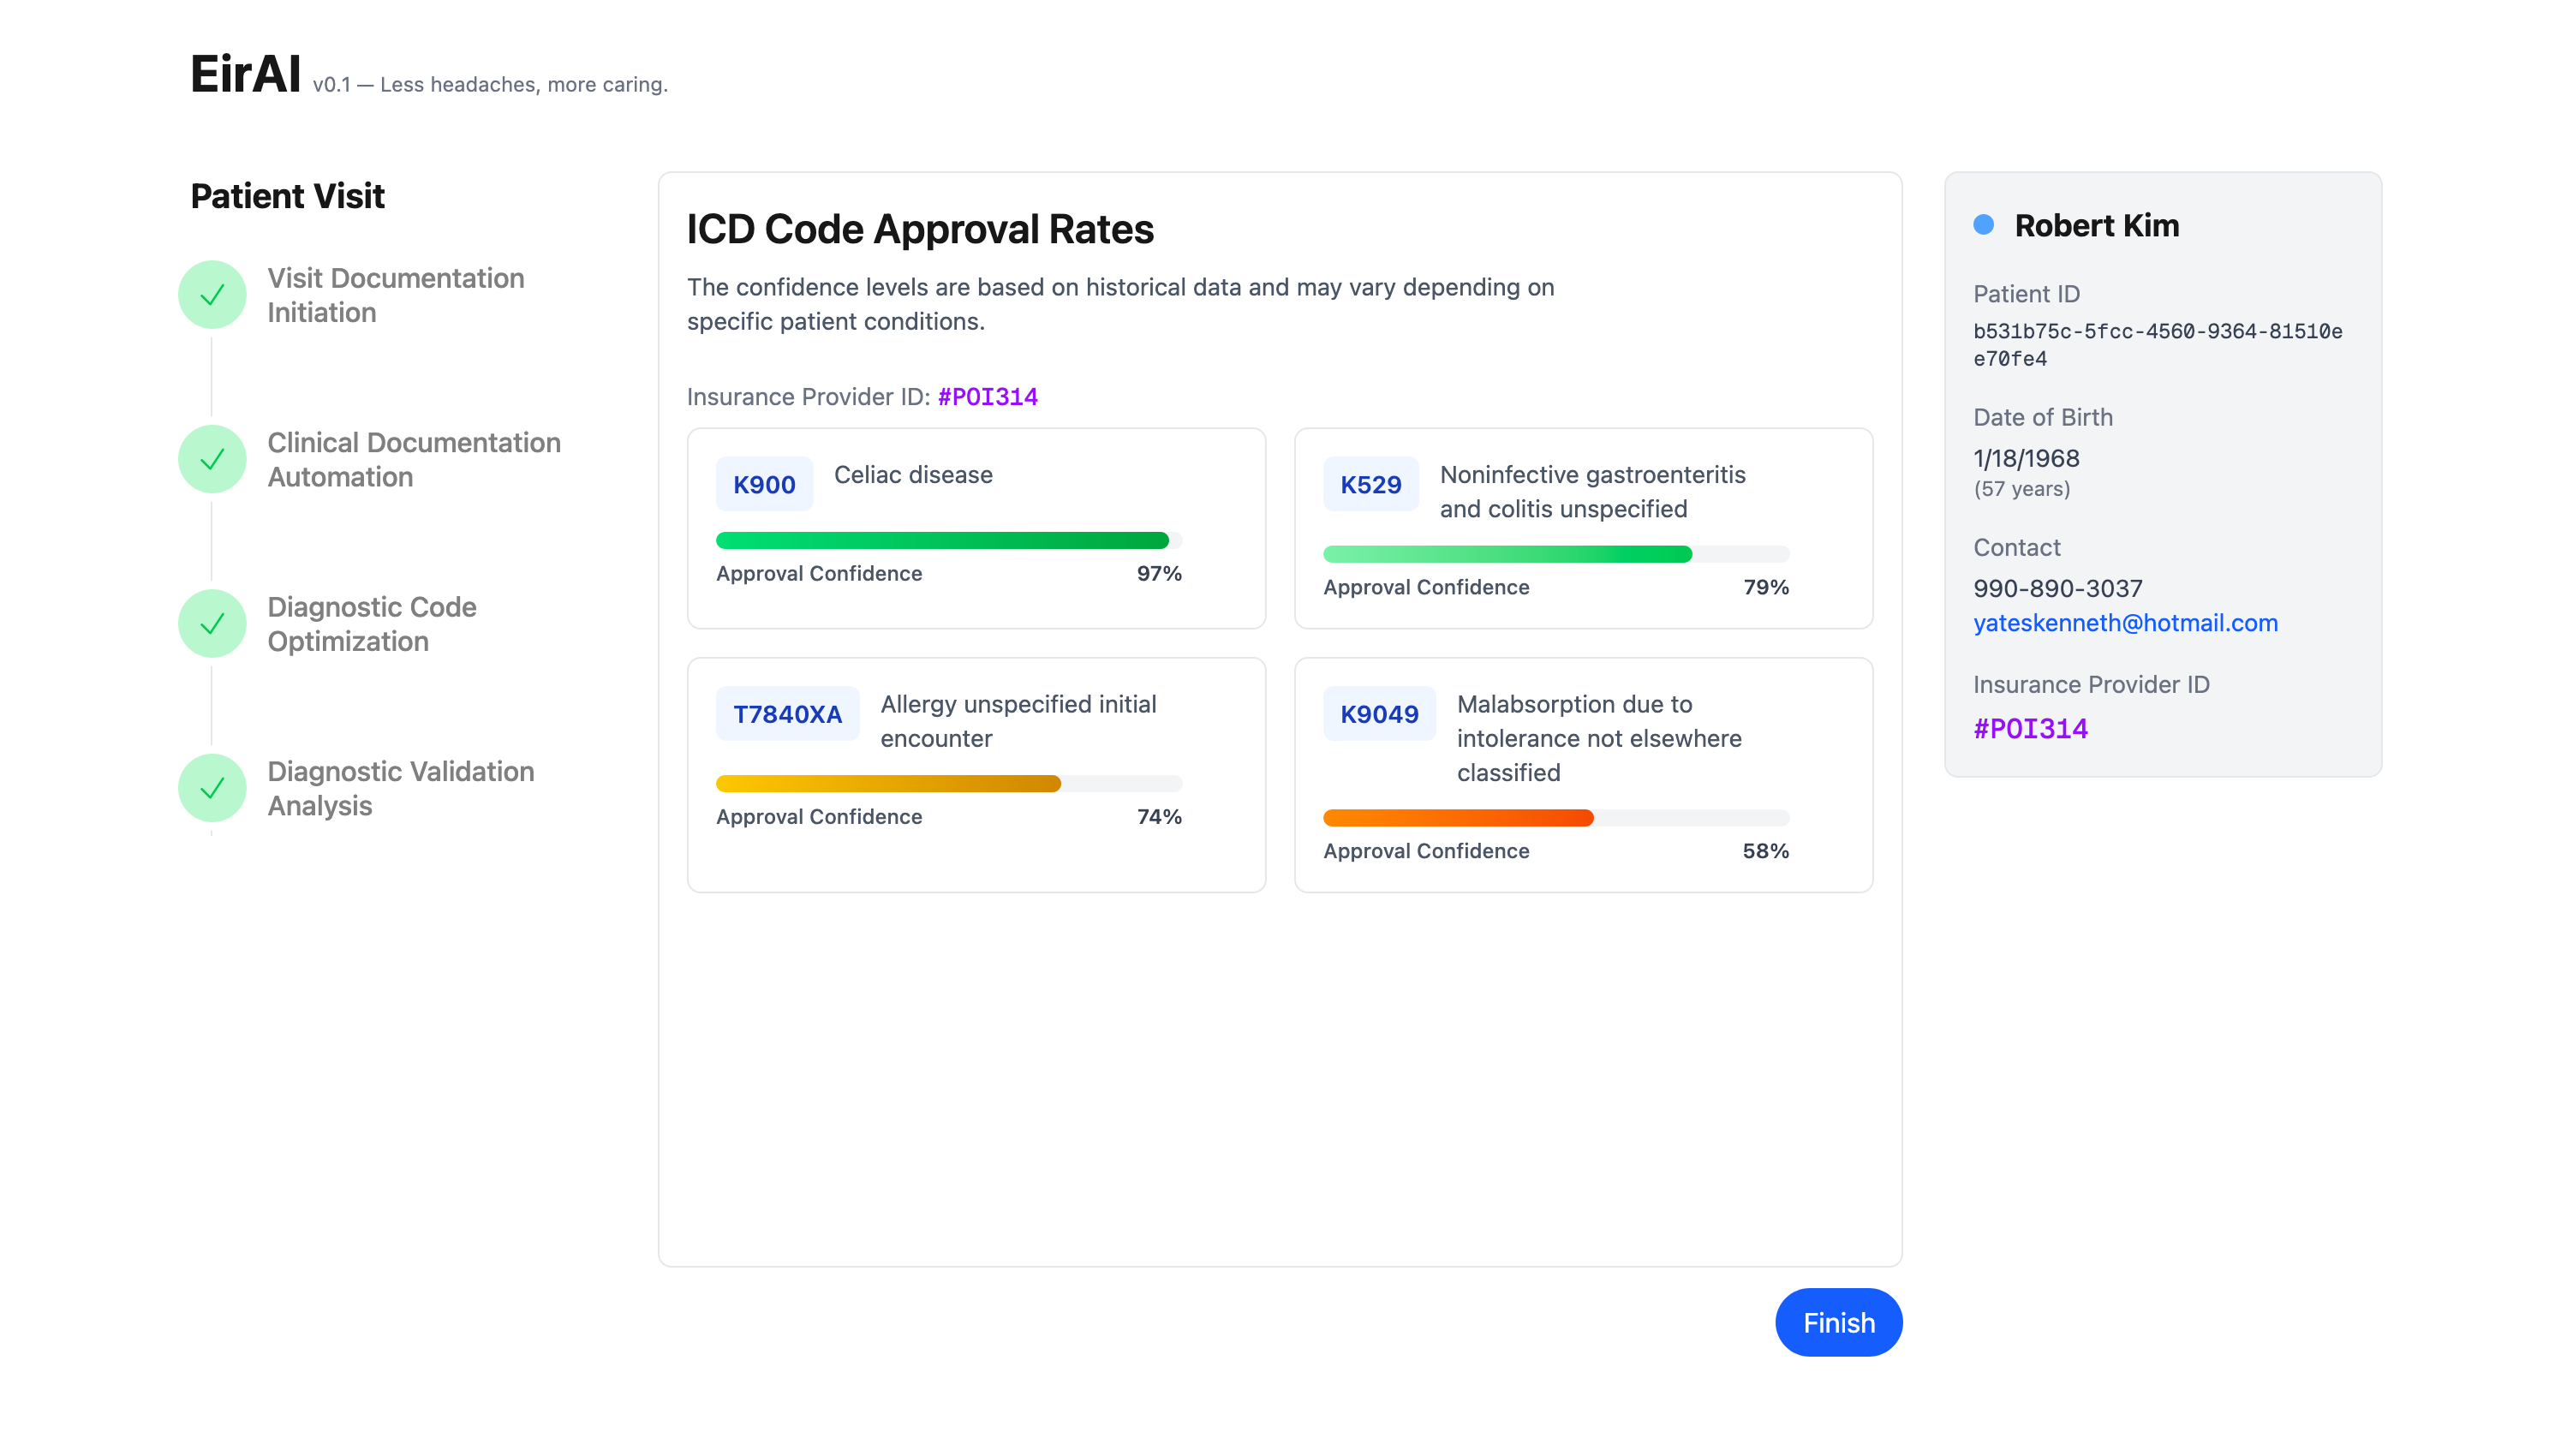Click the #POI314 ID under the approval rates description
This screenshot has width=2573, height=1456.
coord(987,397)
